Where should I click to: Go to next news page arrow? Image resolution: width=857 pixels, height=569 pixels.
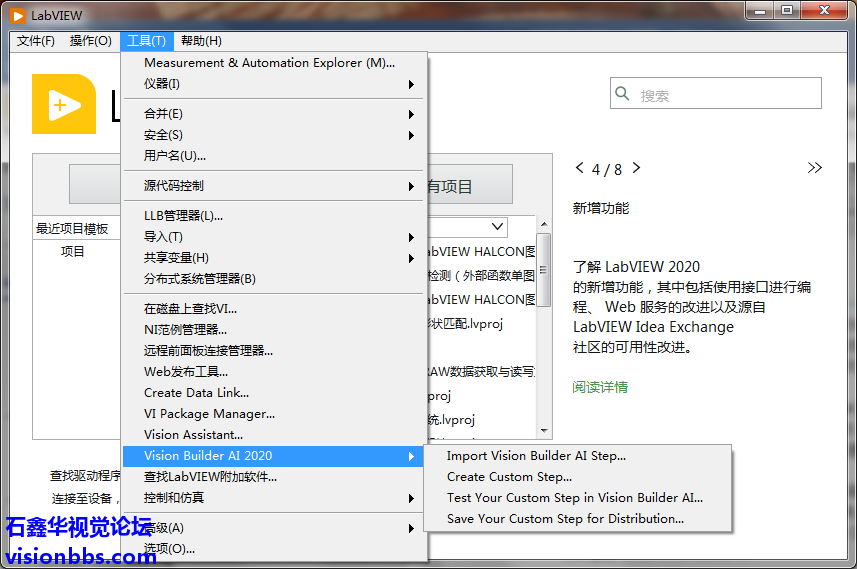tap(636, 168)
